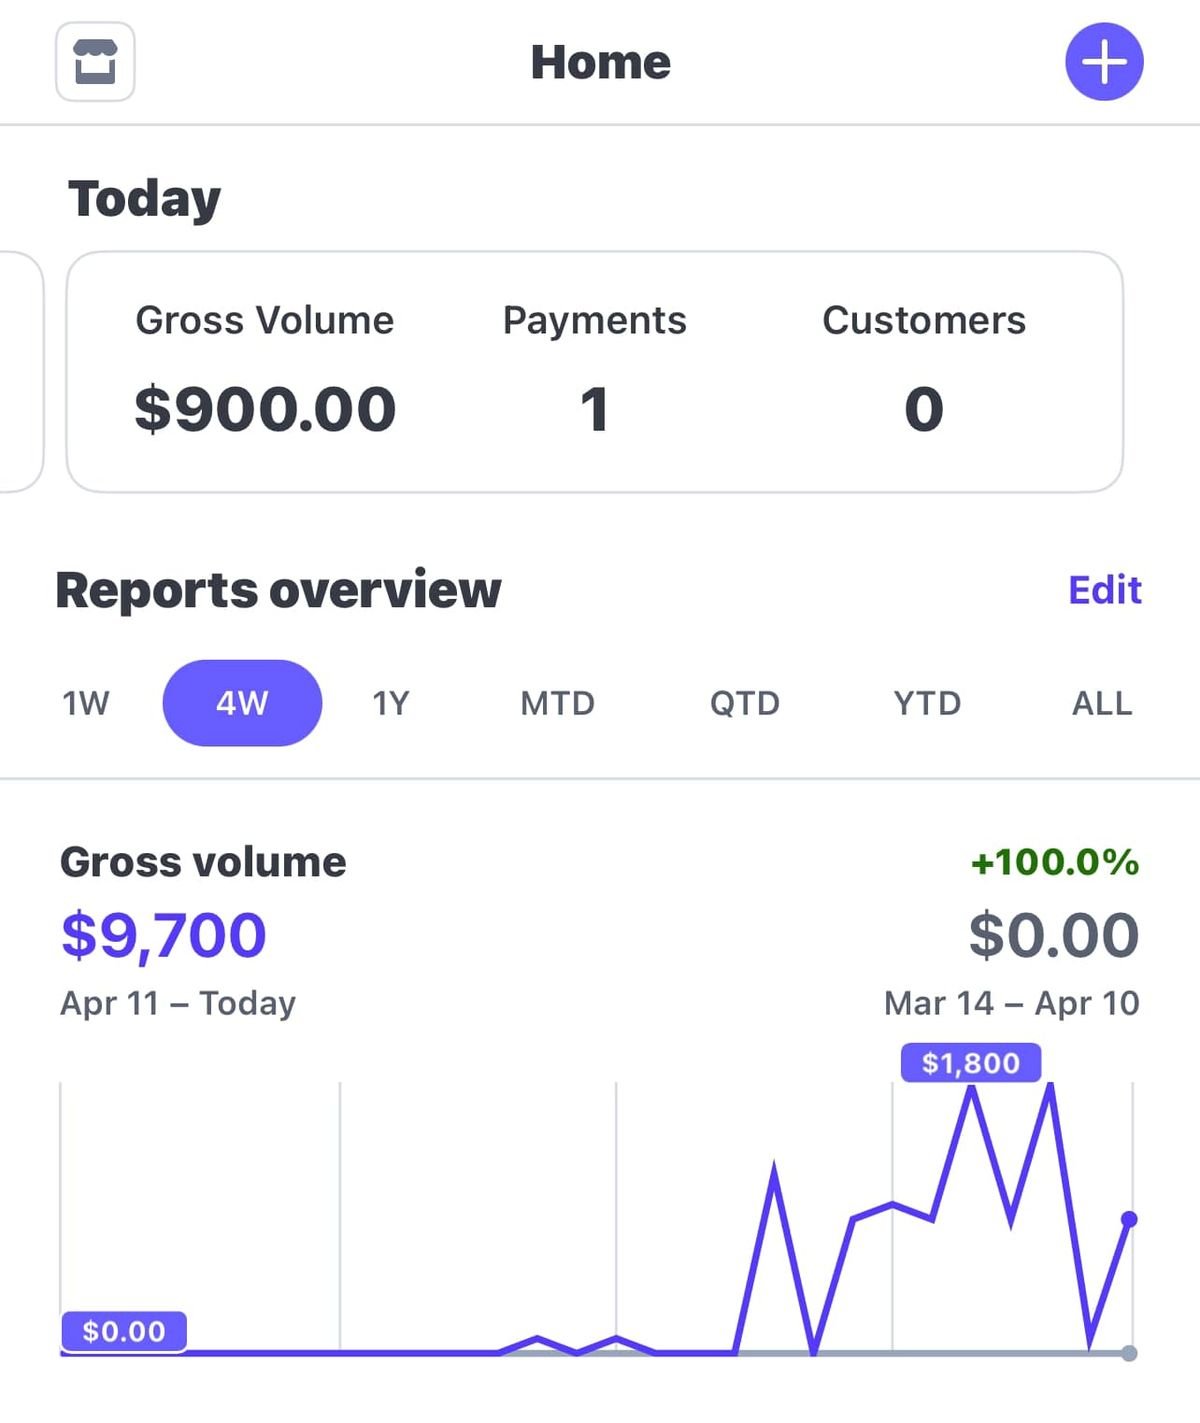Tap the $0.00 label on the chart baseline
The height and width of the screenshot is (1423, 1200).
pos(123,1331)
